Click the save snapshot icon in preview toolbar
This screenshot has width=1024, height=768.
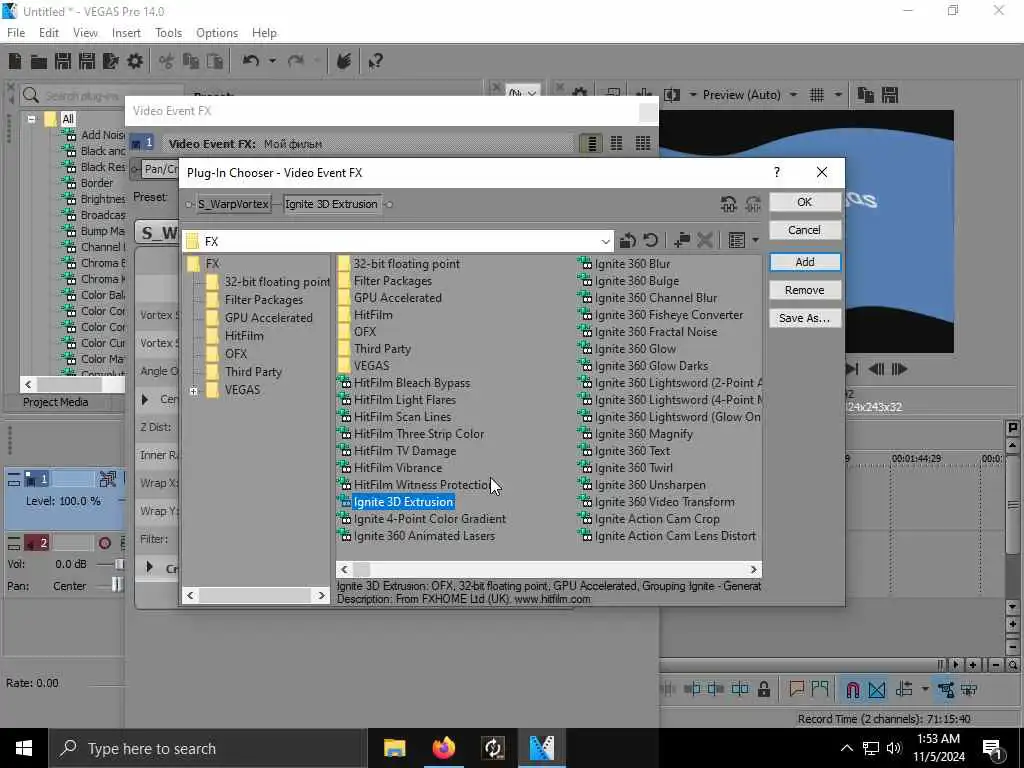point(889,95)
